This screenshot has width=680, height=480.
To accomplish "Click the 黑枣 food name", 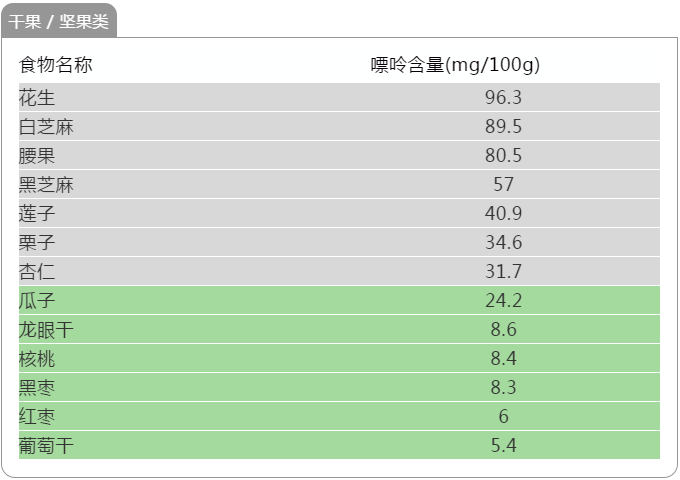I will 37,388.
